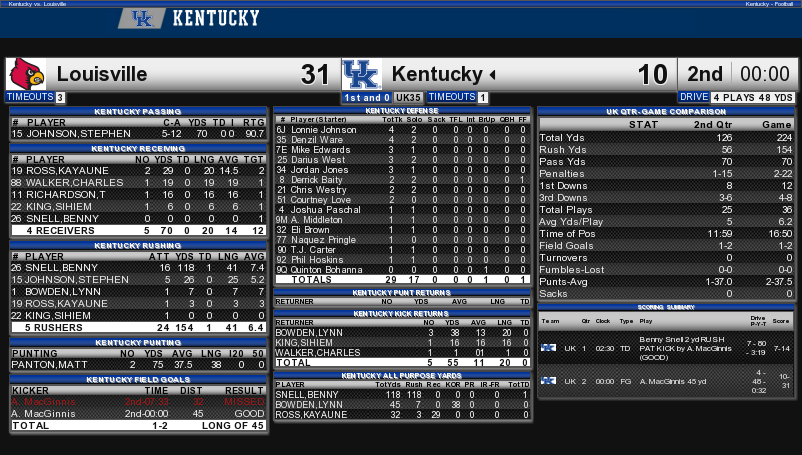Open UK Qtr-Game Comparison header
Screen dimensions: 802x455
(666, 111)
